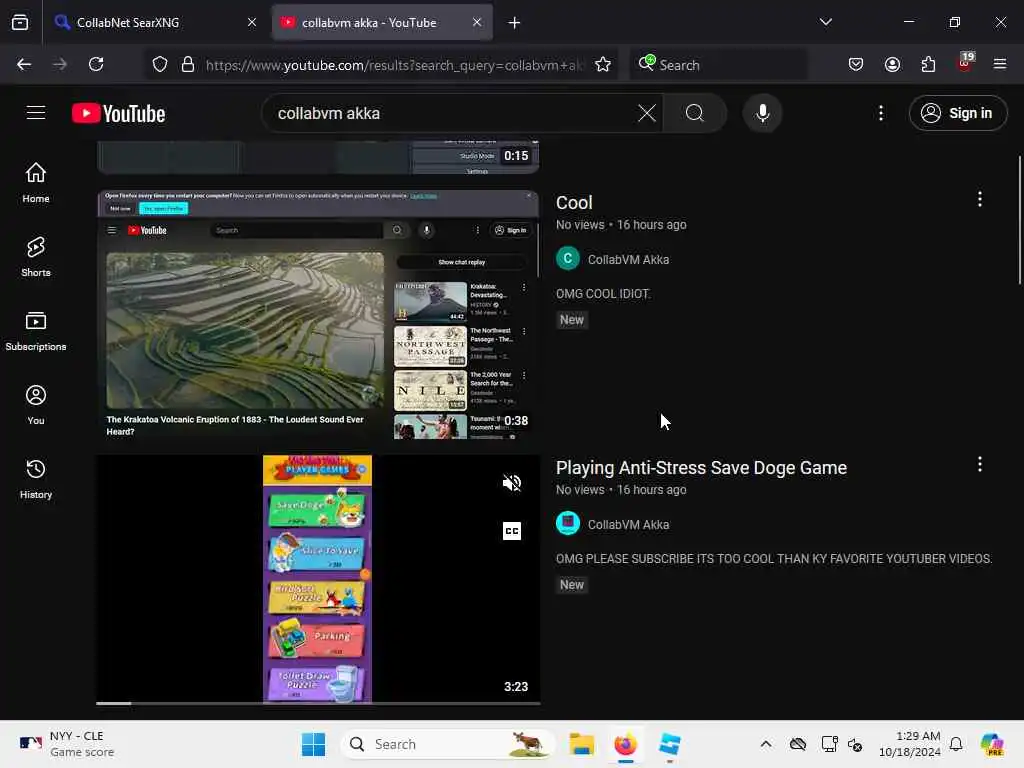Launch Copilot from the taskbar
This screenshot has width=1024, height=768.
click(991, 744)
